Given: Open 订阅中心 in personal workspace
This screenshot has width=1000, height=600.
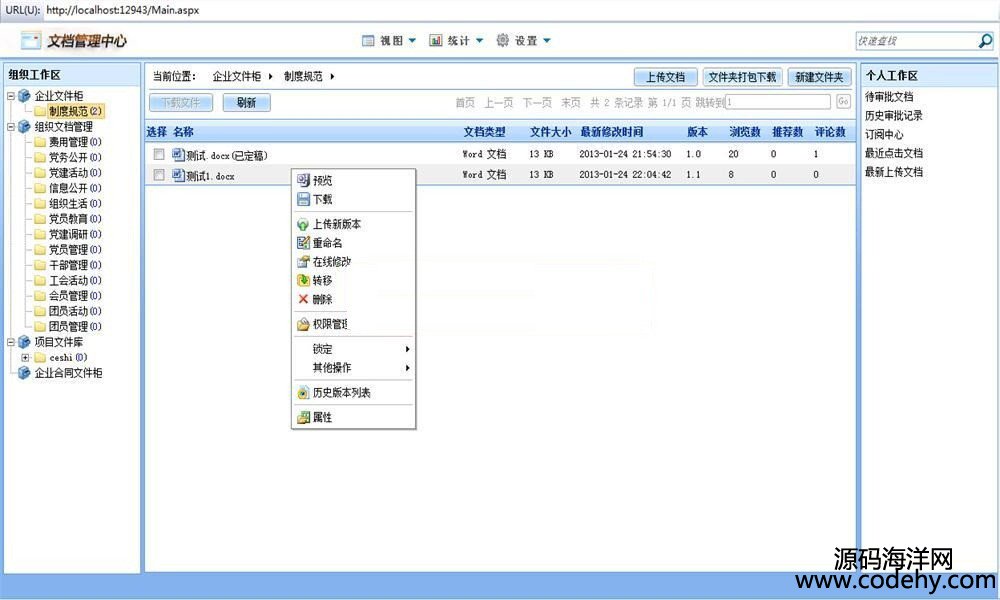Looking at the screenshot, I should pyautogui.click(x=884, y=135).
